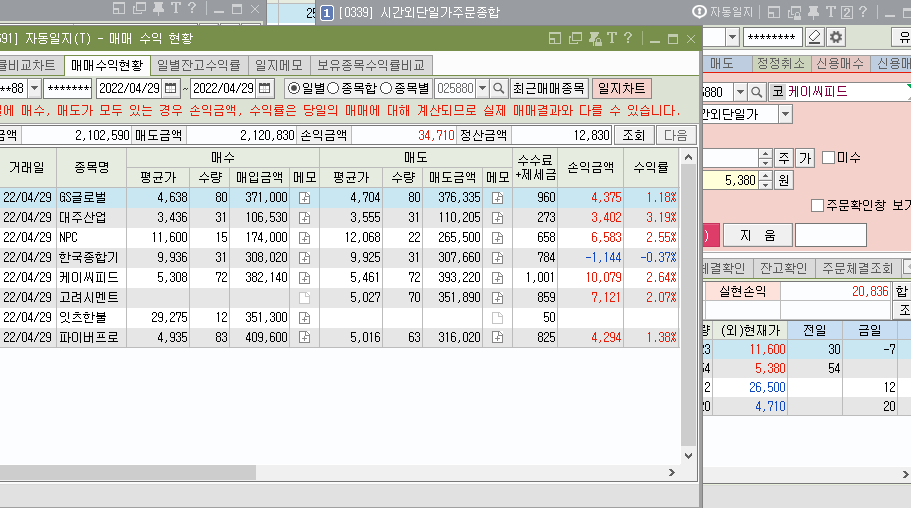Open sell memo for 케이씨피드 row

[x=497, y=278]
